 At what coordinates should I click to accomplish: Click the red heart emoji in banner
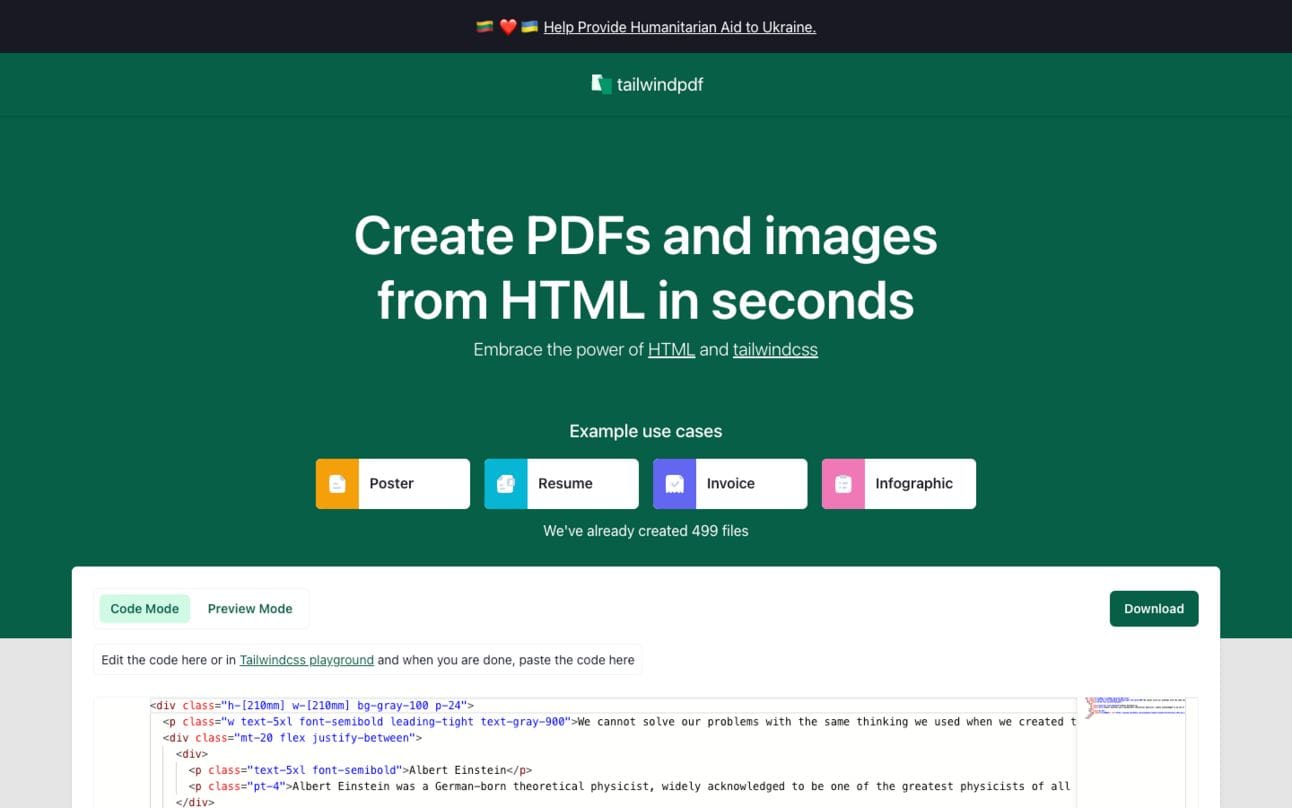[x=508, y=27]
